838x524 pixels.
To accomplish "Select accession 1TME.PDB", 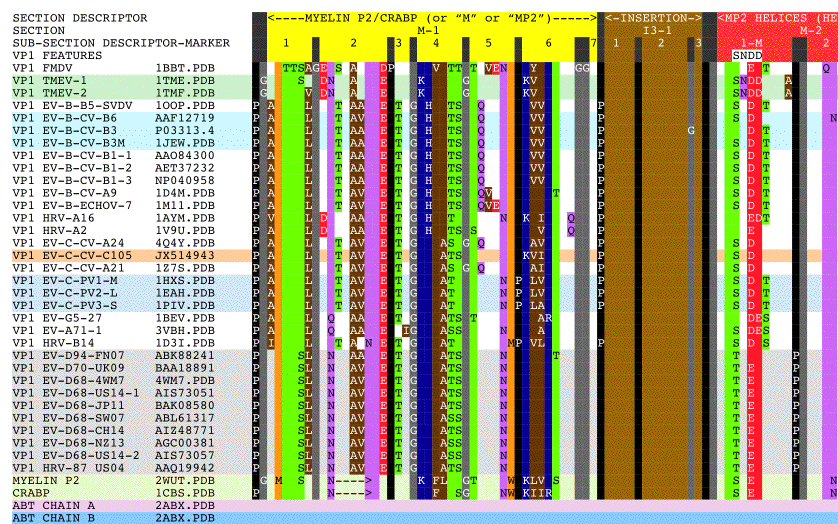I will click(185, 80).
